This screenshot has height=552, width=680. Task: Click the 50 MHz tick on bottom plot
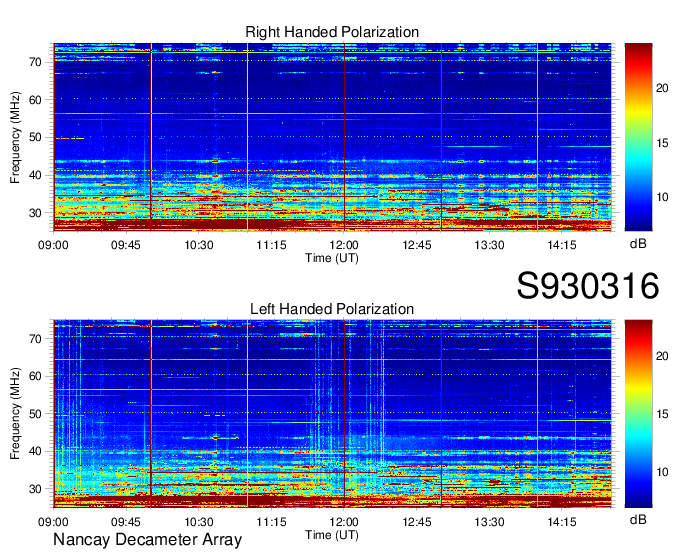36,414
